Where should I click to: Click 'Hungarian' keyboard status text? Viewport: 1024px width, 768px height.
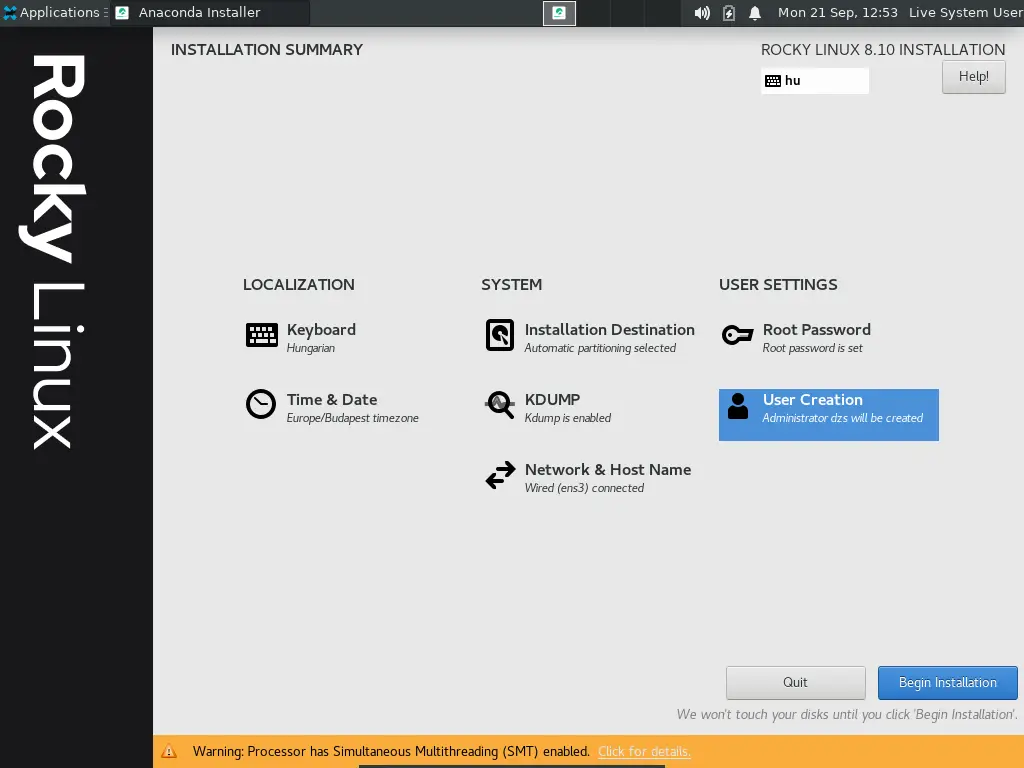311,348
